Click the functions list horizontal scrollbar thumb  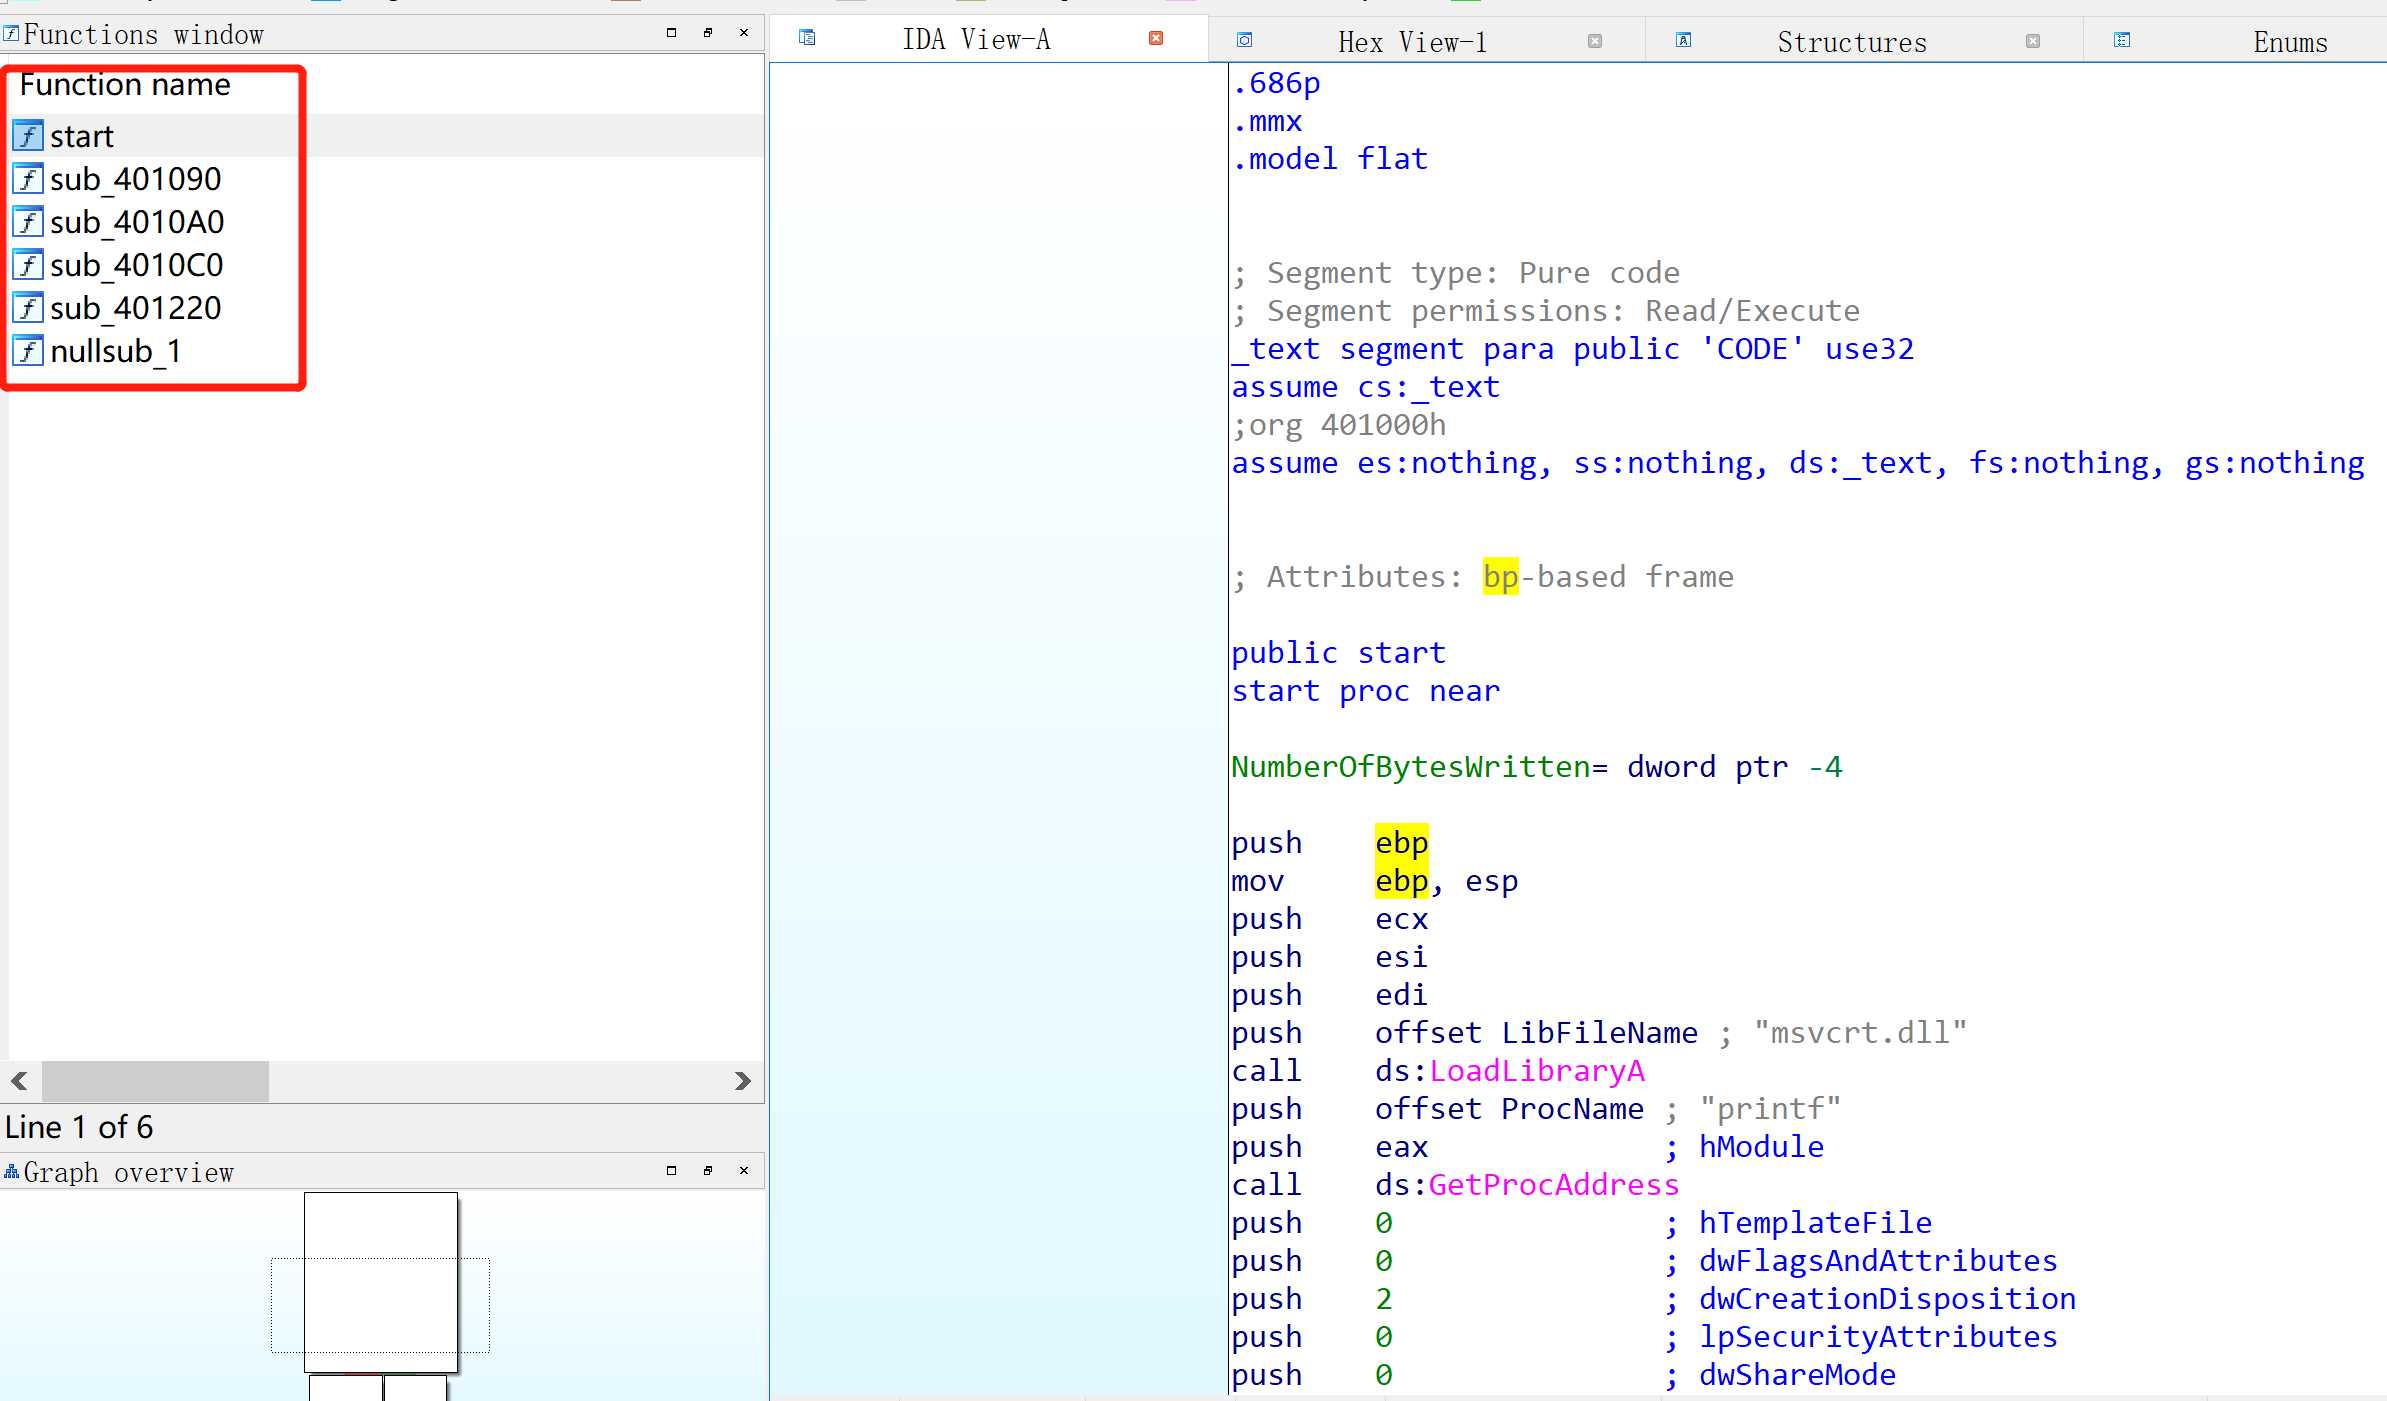155,1081
